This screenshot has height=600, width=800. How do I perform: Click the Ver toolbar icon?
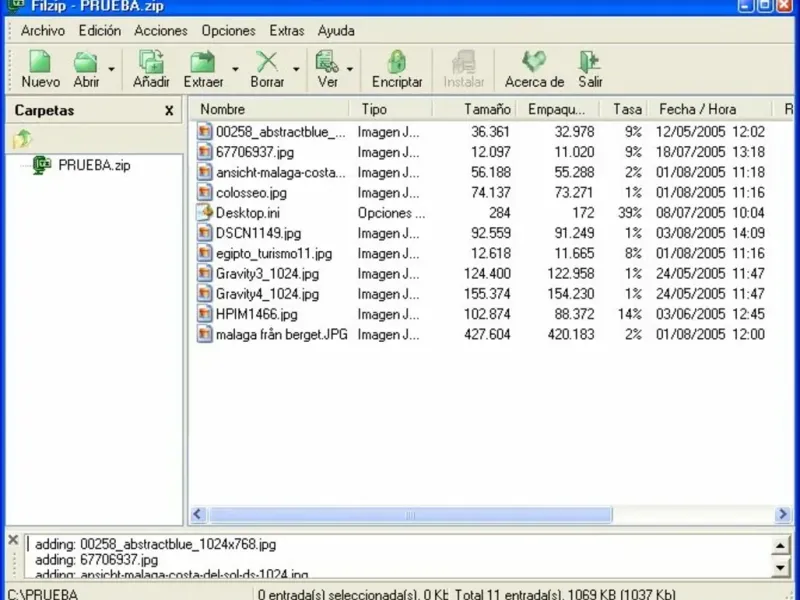tap(327, 68)
